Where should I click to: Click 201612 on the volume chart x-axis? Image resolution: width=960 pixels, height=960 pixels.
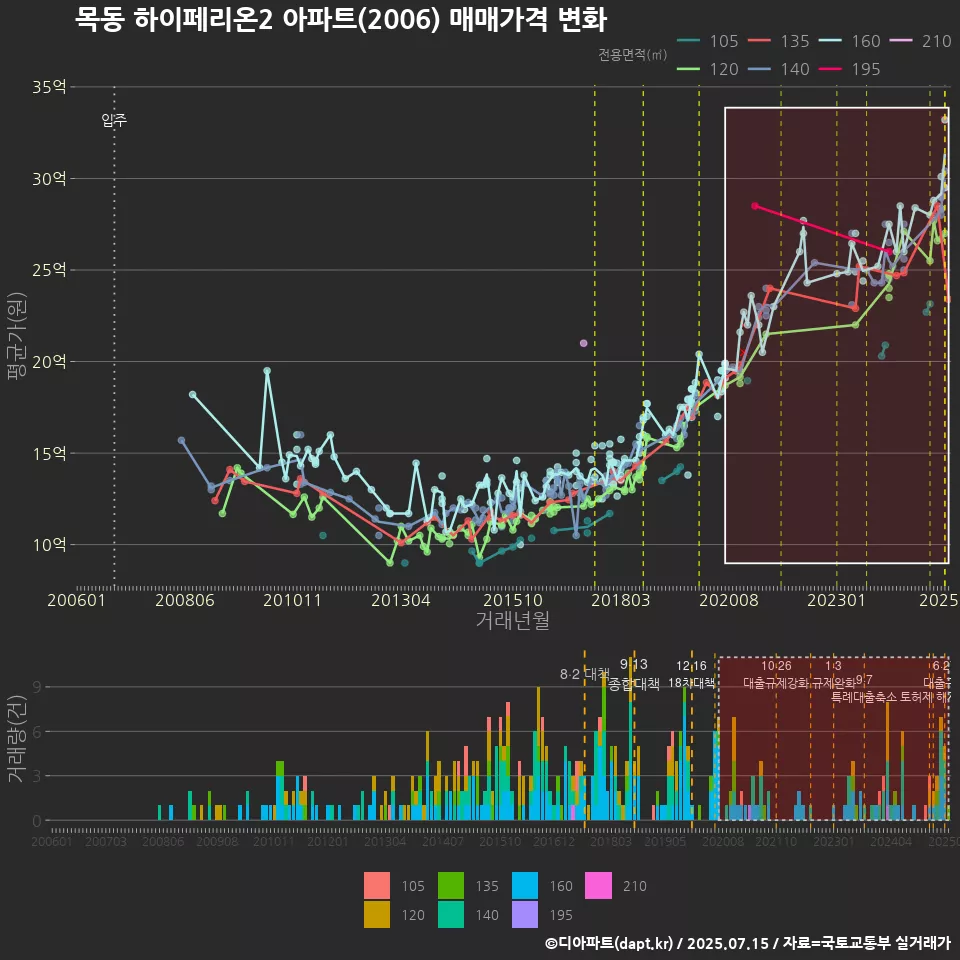pos(554,842)
